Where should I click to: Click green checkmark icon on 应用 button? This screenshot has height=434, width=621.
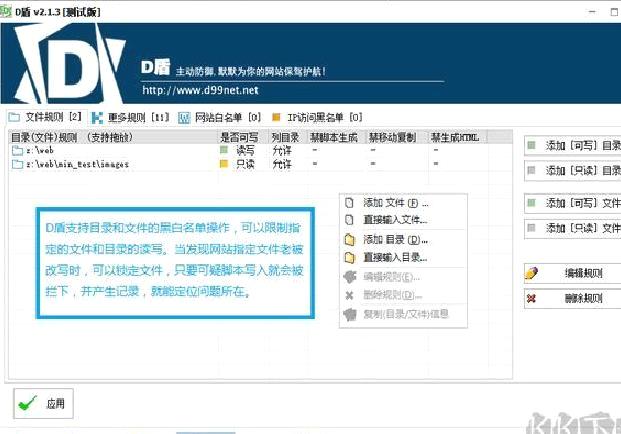tap(28, 404)
